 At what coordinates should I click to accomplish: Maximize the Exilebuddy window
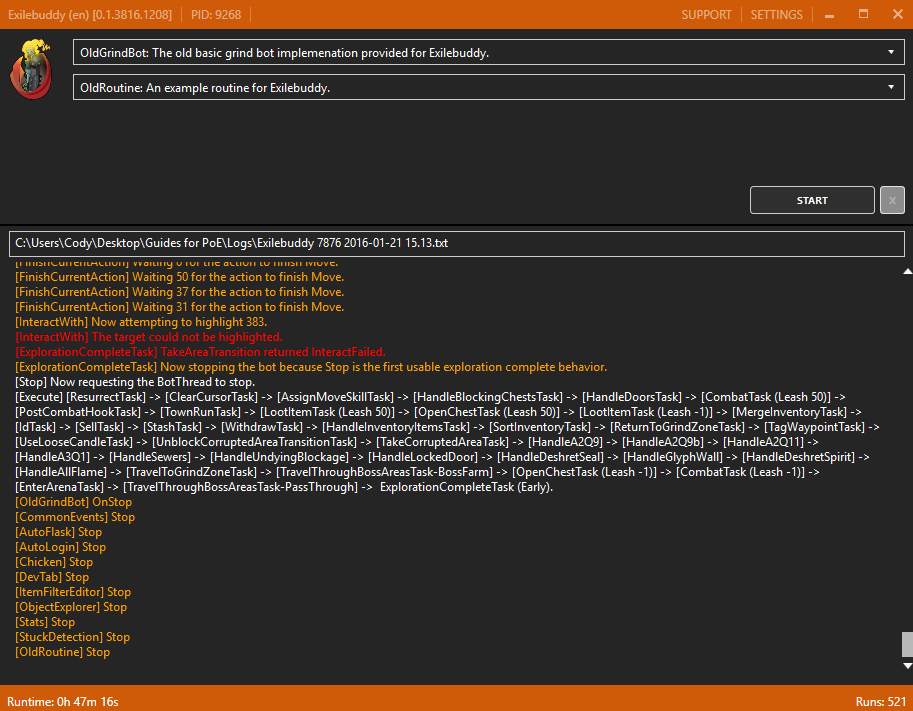point(864,15)
